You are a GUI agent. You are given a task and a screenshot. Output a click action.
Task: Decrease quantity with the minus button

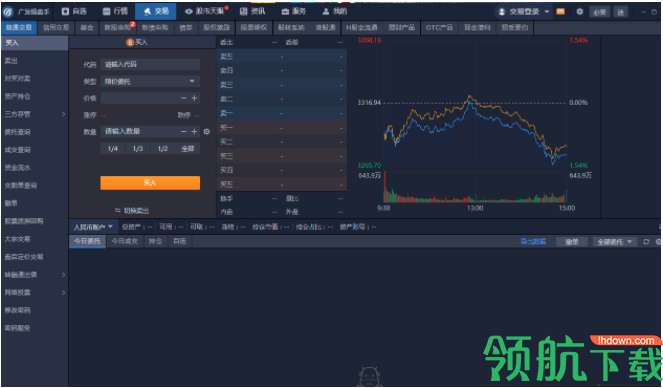(184, 131)
